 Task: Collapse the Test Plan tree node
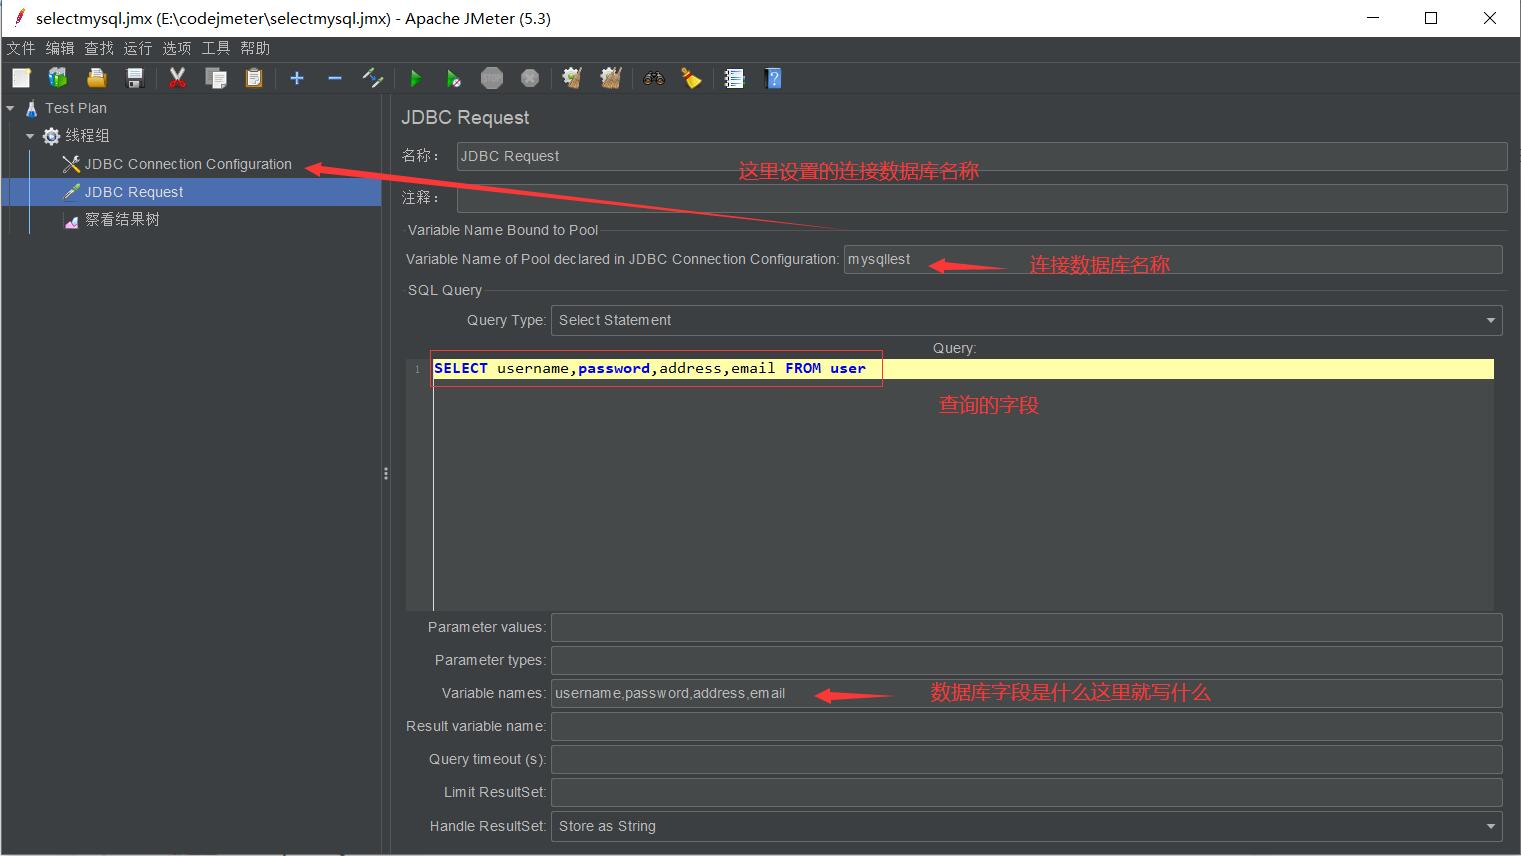point(10,108)
